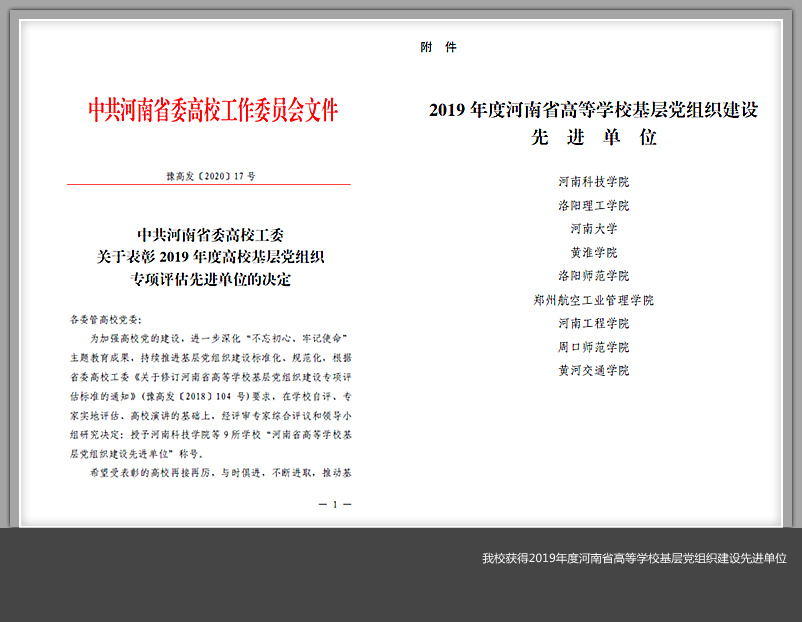Select 洛阳理工学院 in the list
The image size is (802, 622).
[x=593, y=205]
